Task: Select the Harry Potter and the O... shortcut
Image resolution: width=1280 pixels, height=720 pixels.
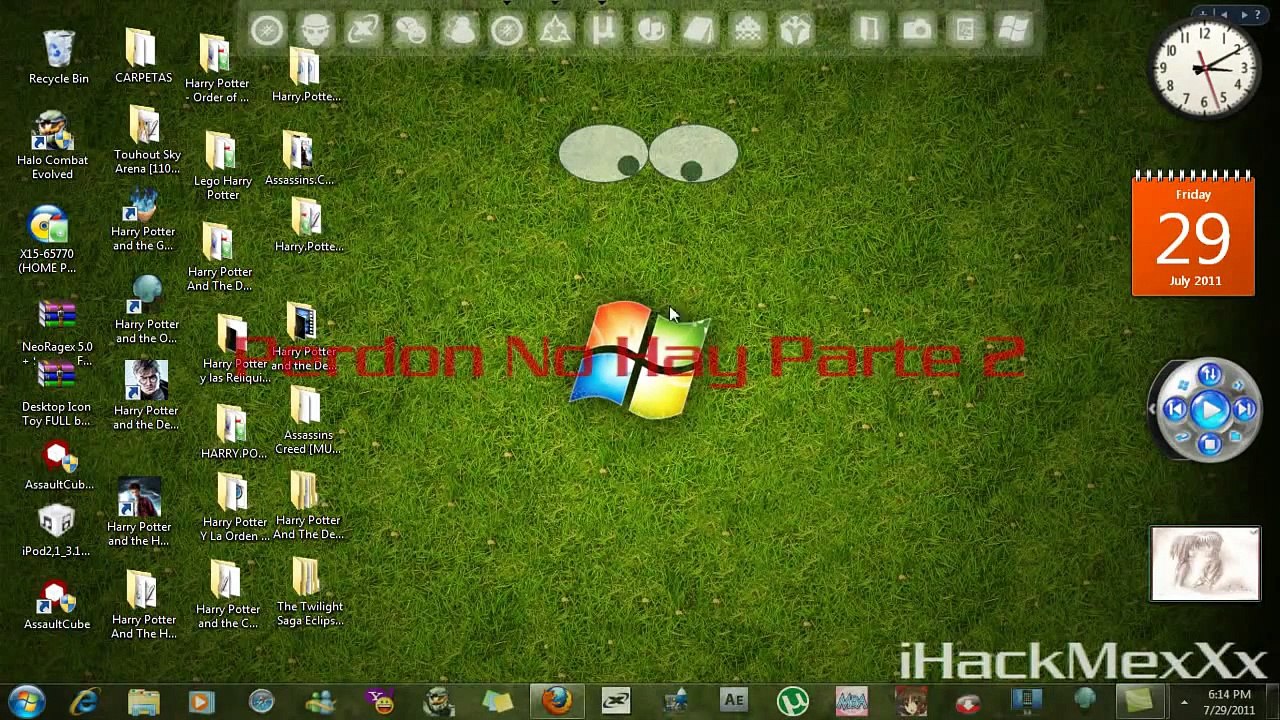Action: pyautogui.click(x=147, y=310)
